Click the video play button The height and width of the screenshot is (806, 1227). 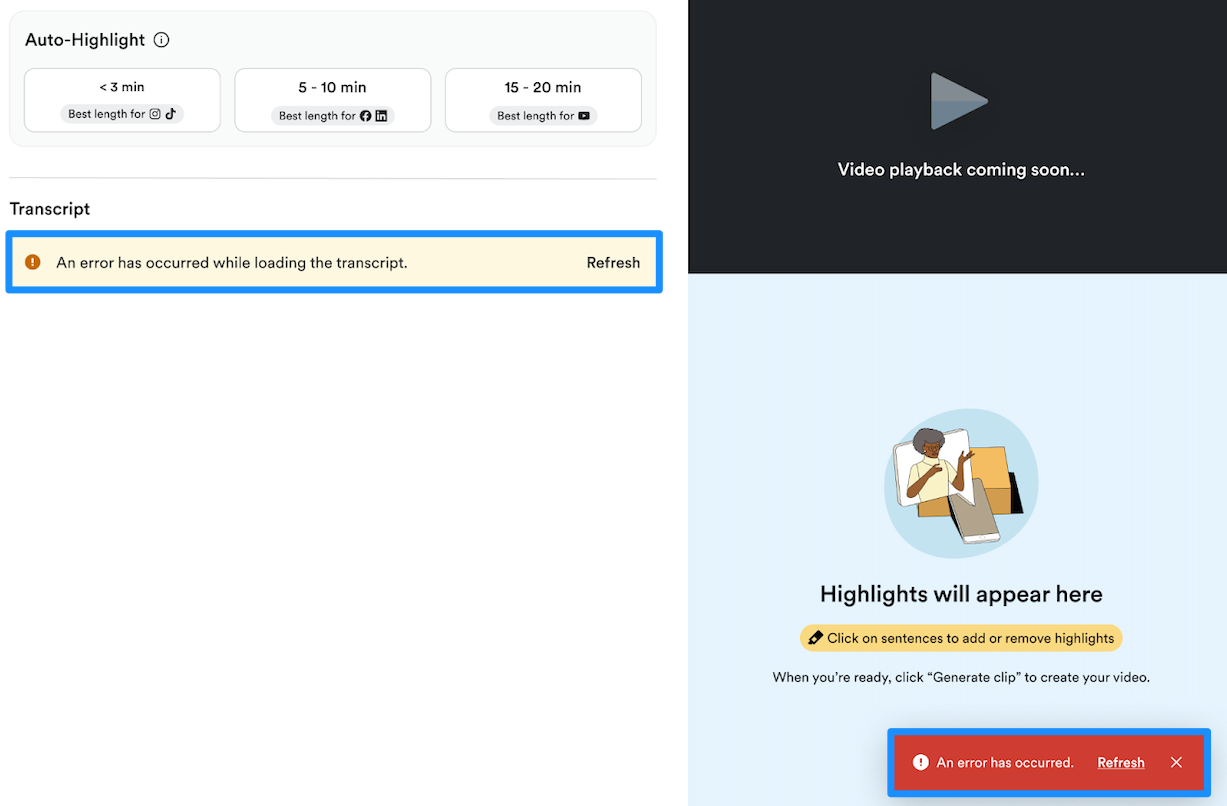(x=959, y=101)
